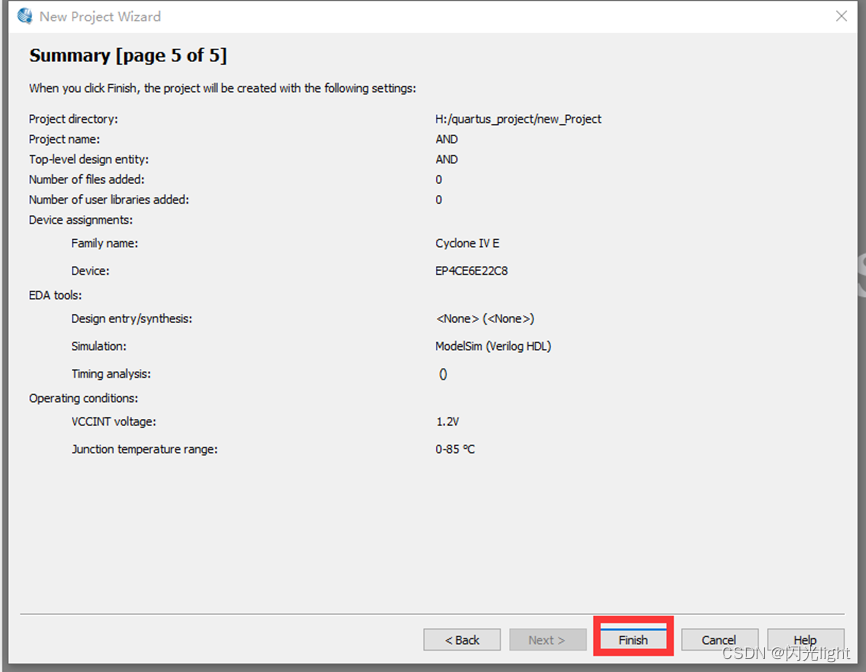Click the junction temperature value 0-85 °C

pos(455,449)
